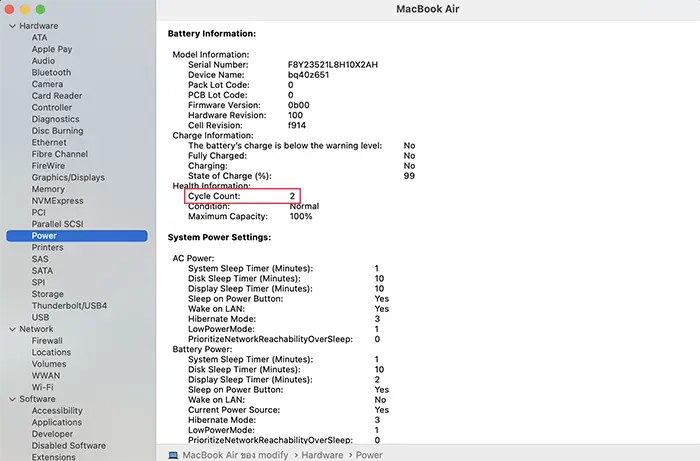The image size is (700, 461).
Task: Open Parallel SCSI information
Action: click(x=58, y=224)
